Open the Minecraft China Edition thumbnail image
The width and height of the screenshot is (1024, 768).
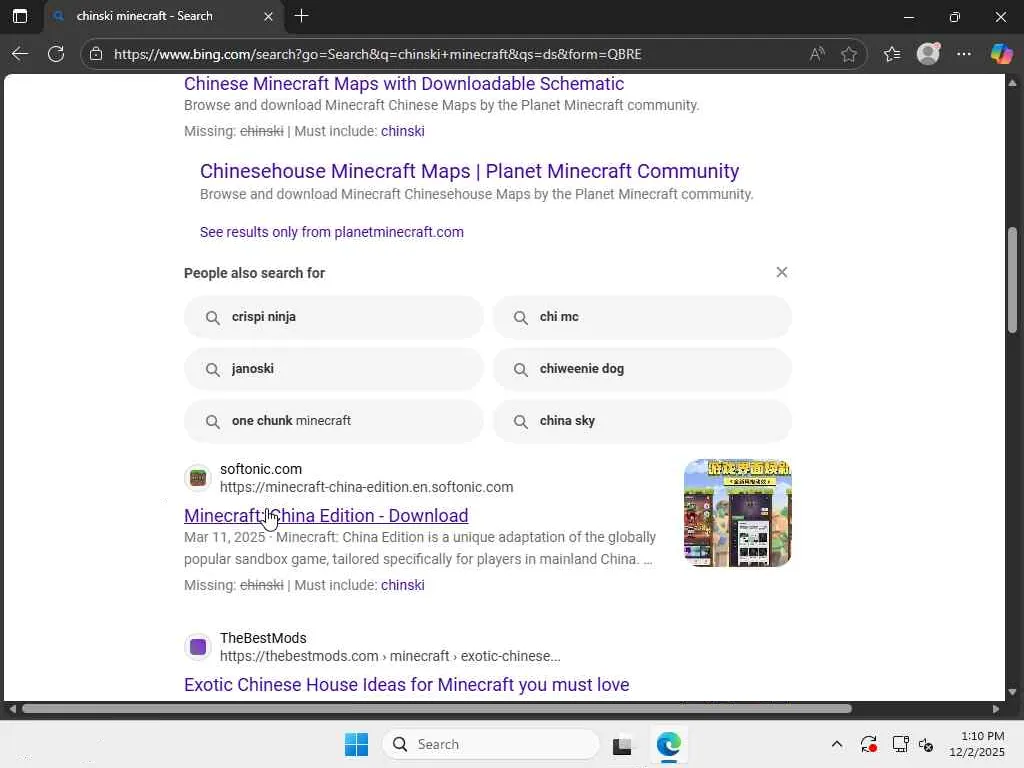pos(737,513)
